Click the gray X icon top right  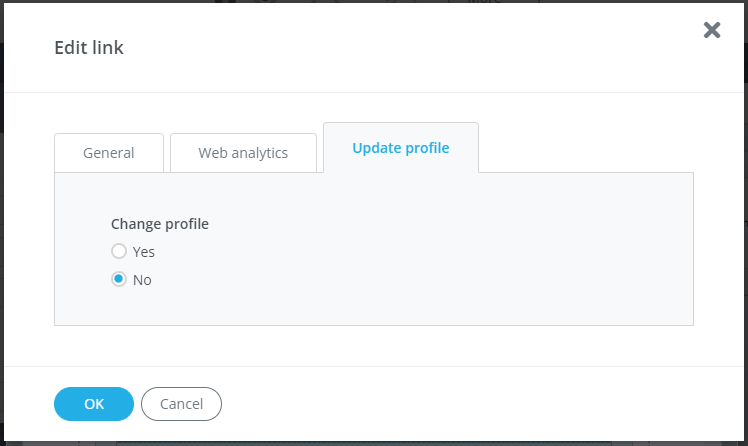(712, 30)
